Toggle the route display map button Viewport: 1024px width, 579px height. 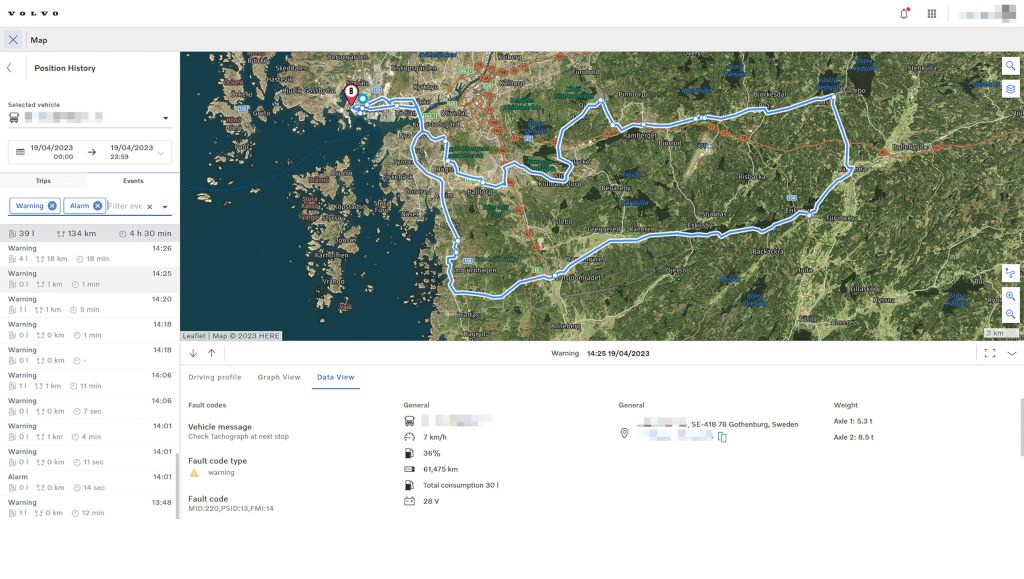tap(1010, 273)
